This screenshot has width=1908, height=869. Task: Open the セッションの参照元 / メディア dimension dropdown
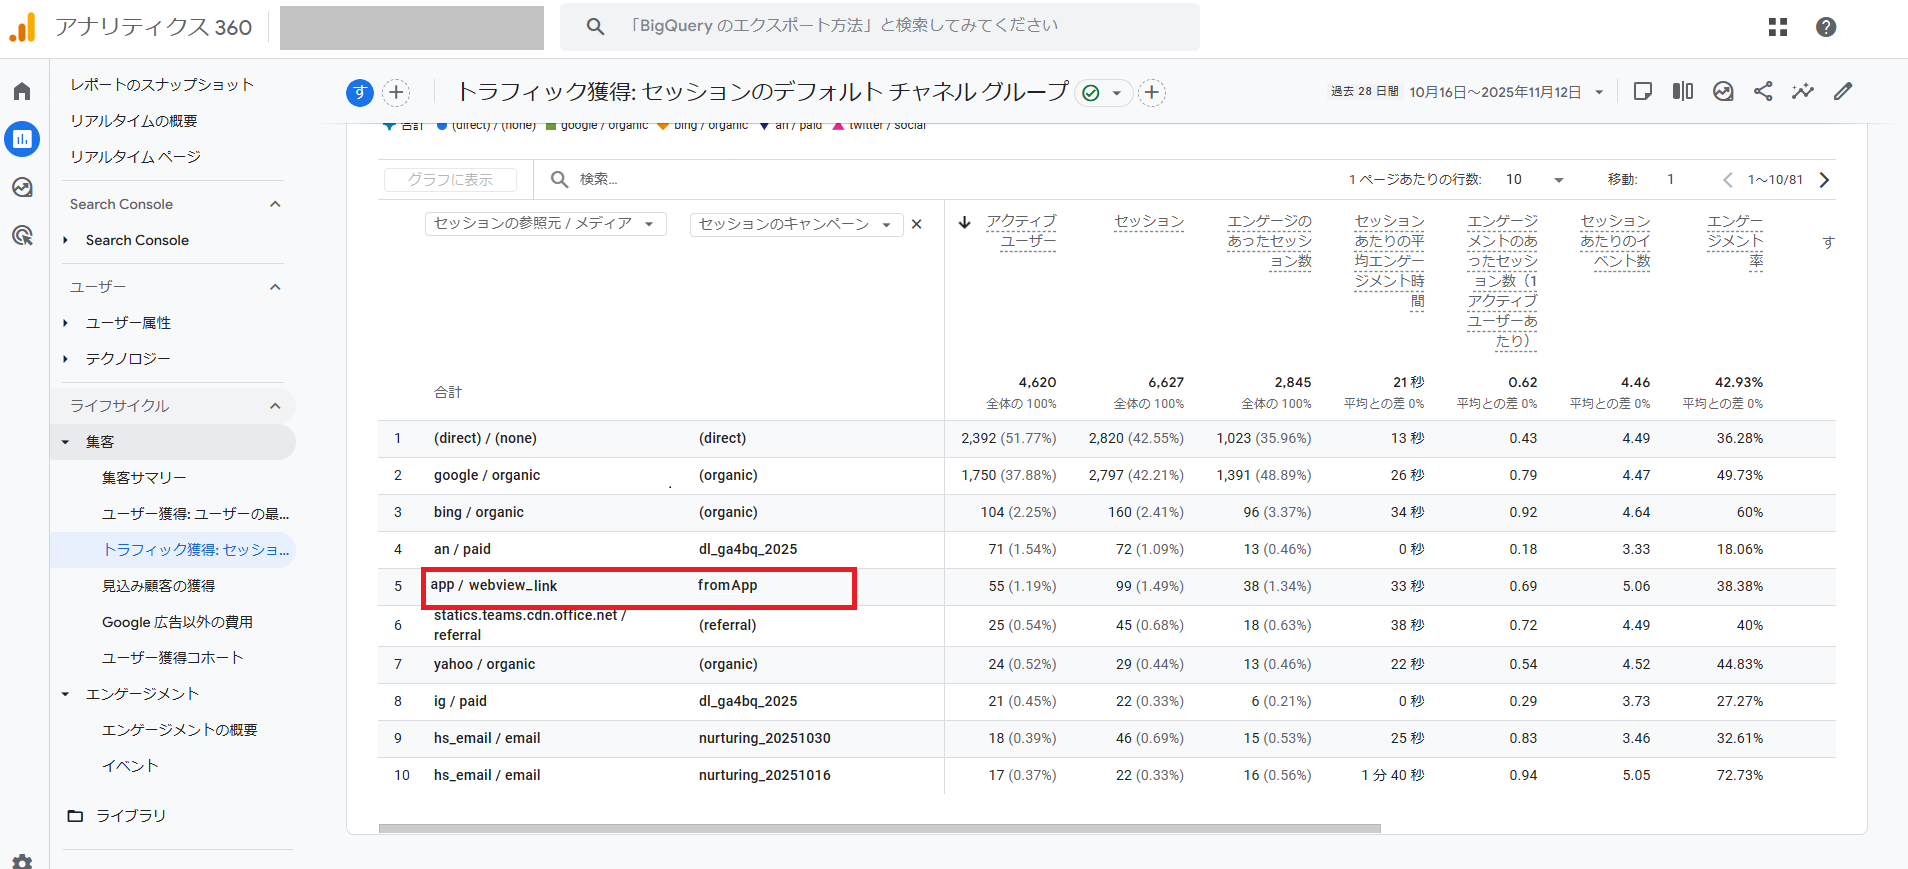click(x=544, y=224)
